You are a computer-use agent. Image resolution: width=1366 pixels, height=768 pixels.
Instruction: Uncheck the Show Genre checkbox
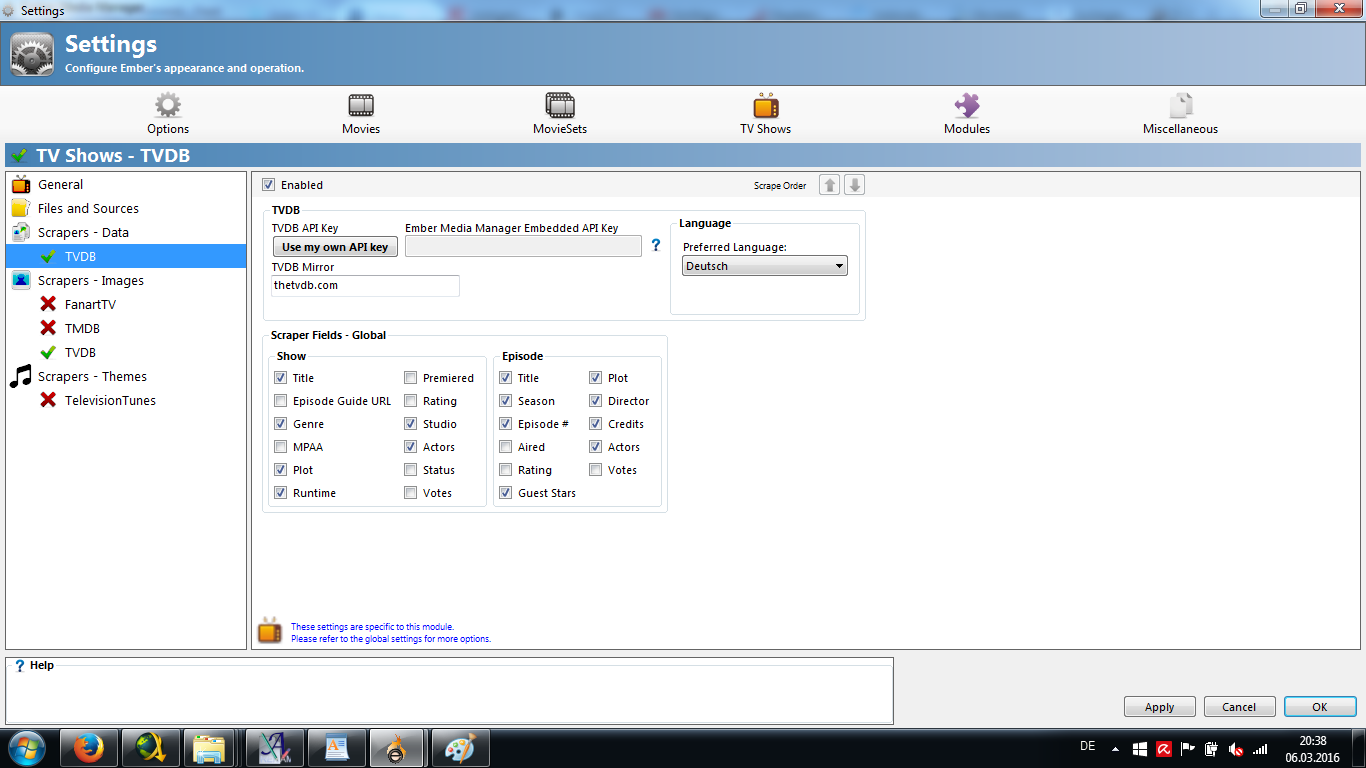tap(281, 424)
